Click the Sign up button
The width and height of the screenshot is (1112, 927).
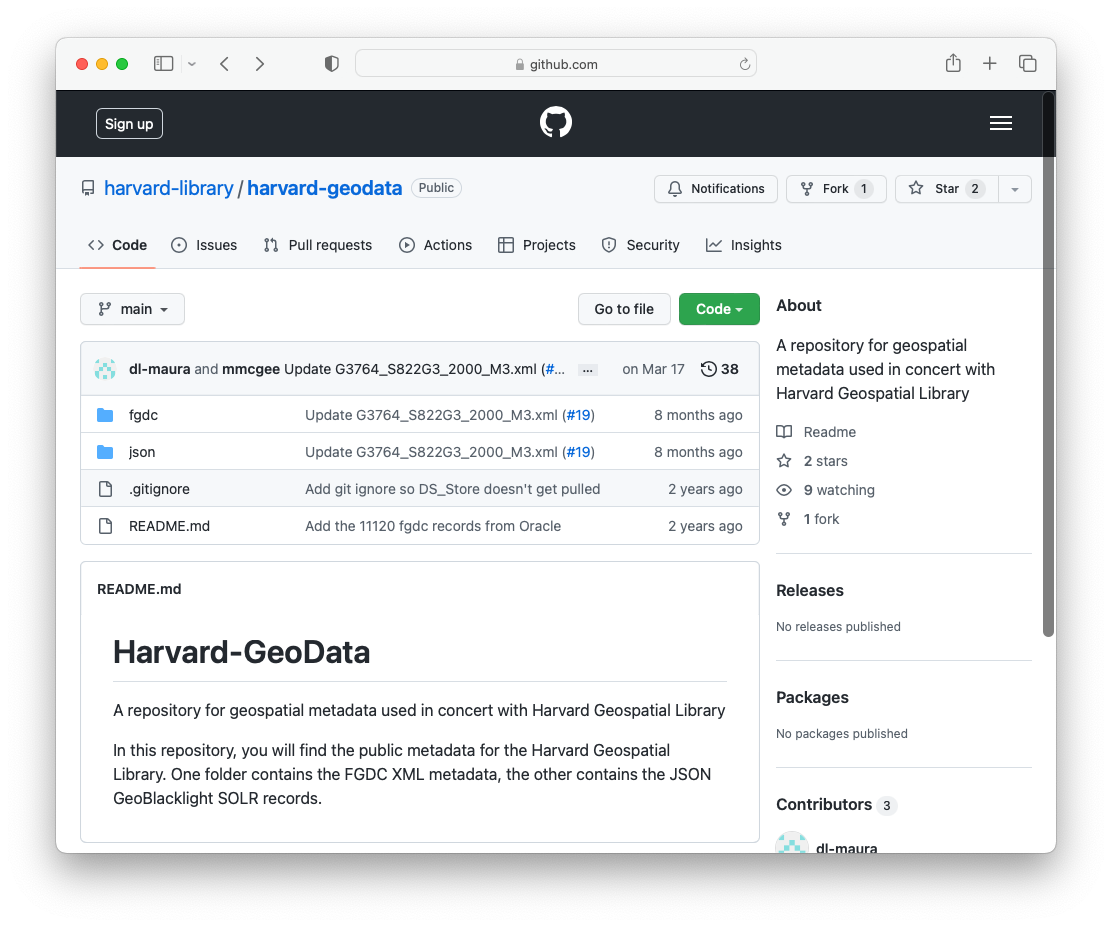(x=129, y=123)
